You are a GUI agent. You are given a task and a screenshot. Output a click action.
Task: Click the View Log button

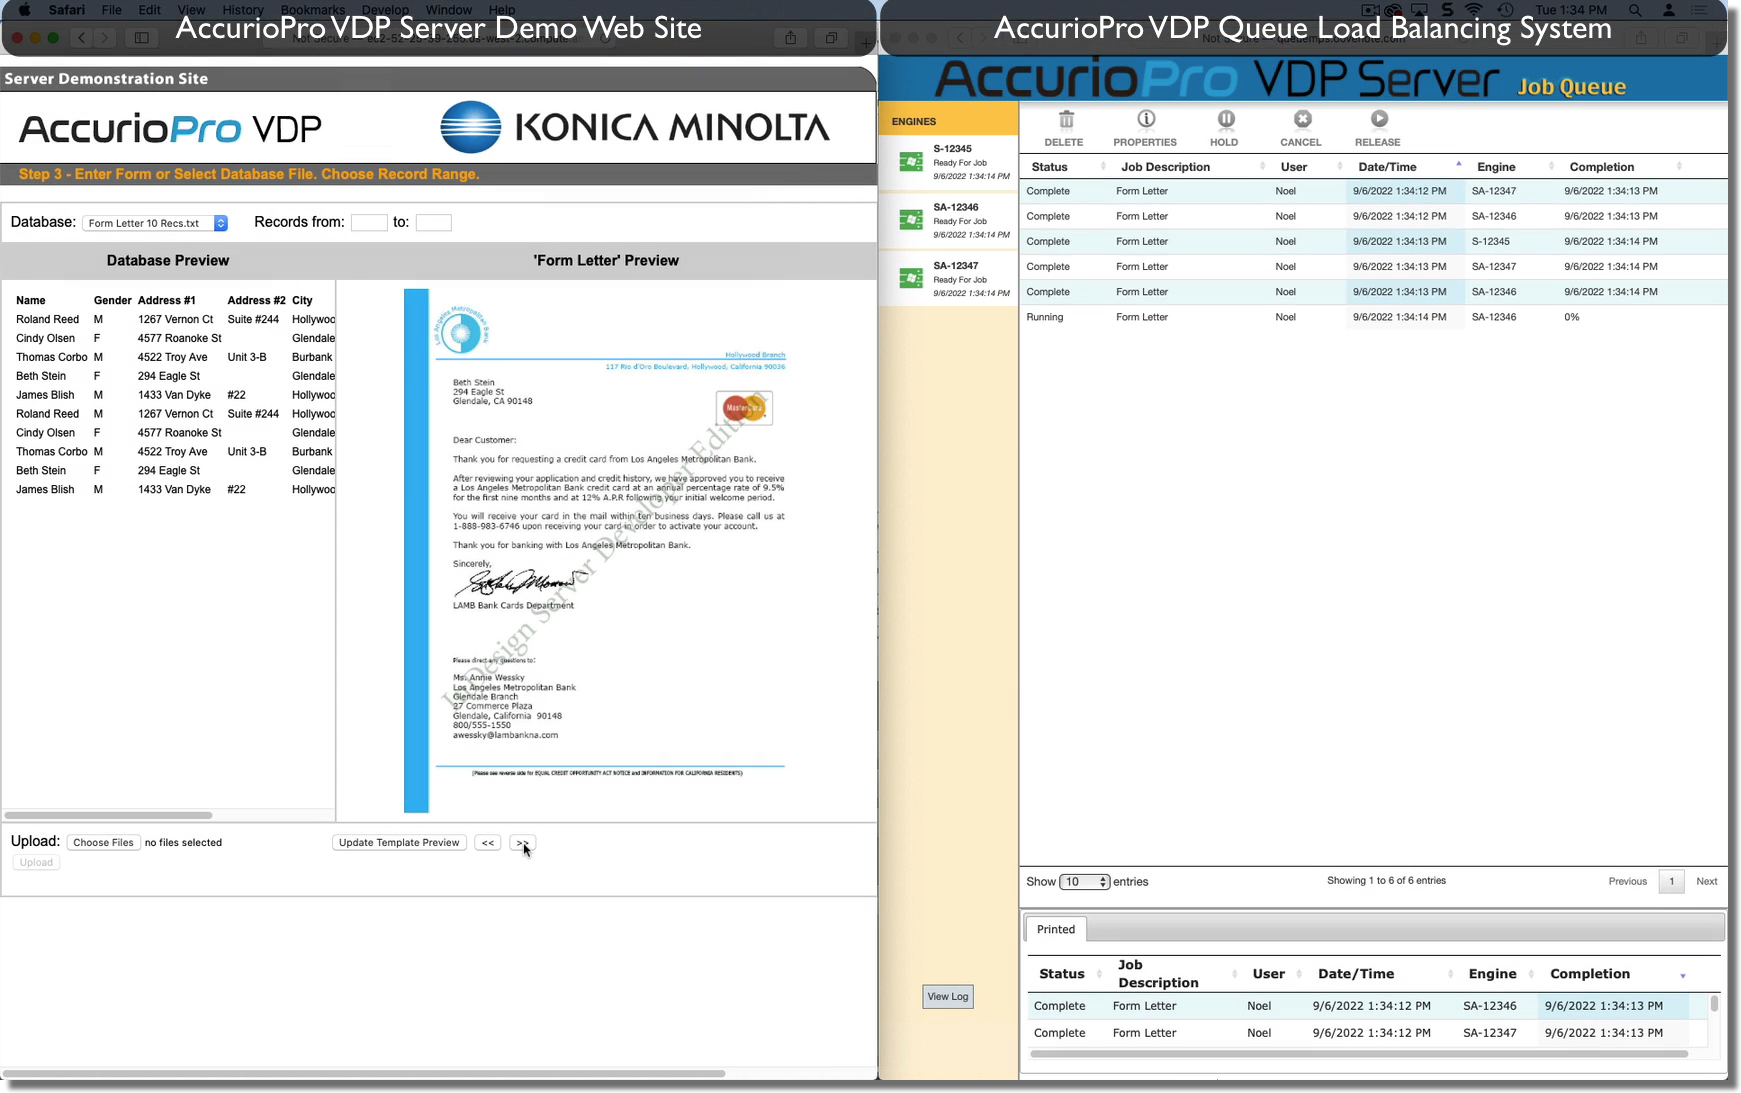tap(947, 997)
